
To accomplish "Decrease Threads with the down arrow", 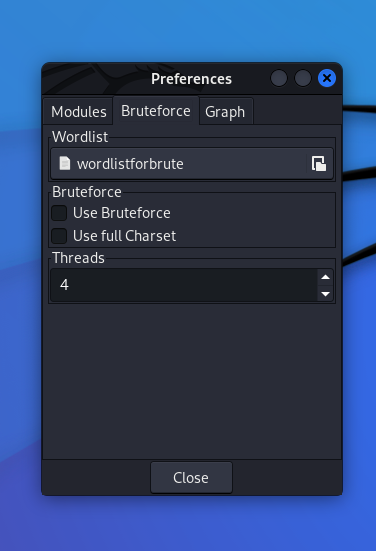I will pyautogui.click(x=325, y=293).
